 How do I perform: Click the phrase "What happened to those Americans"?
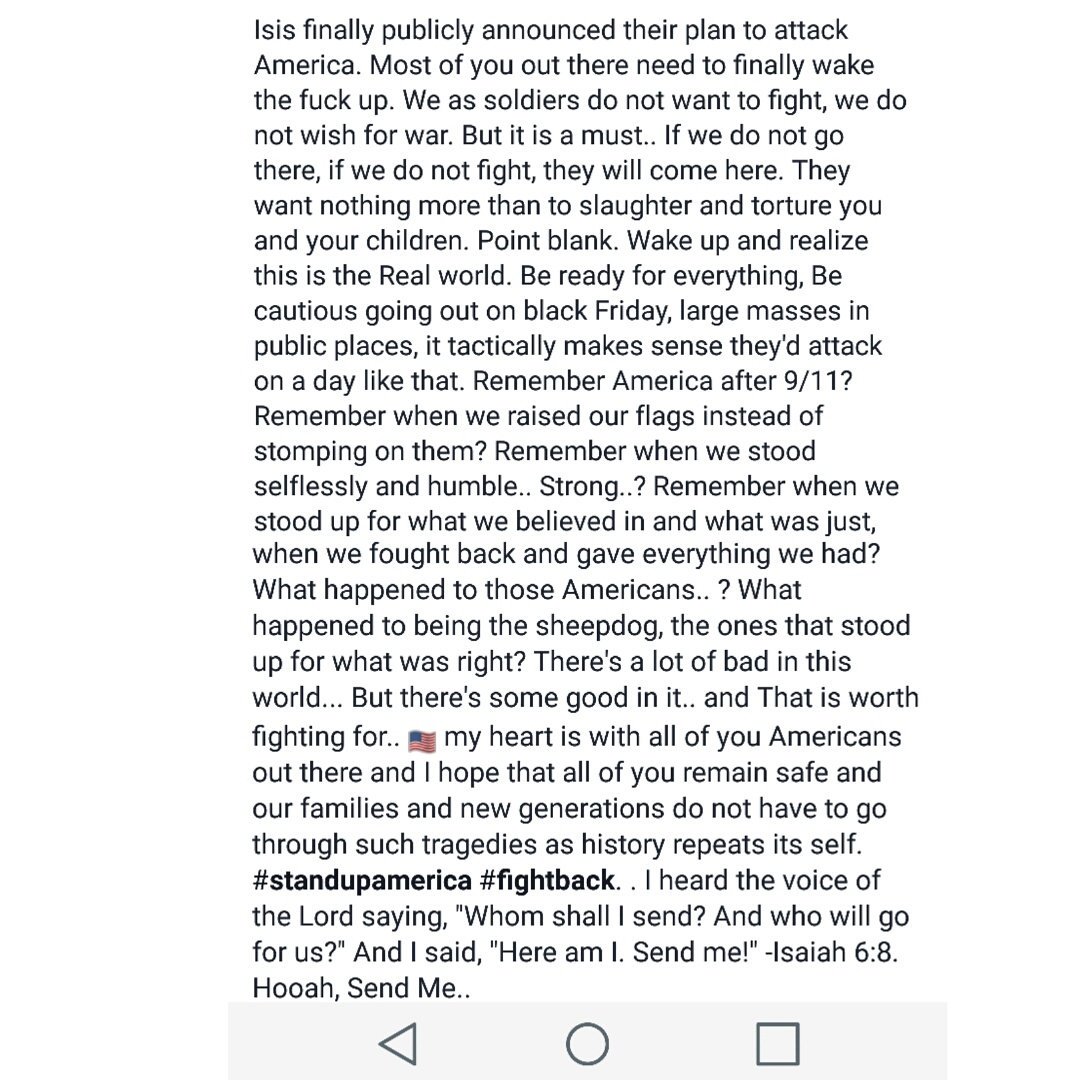[474, 590]
